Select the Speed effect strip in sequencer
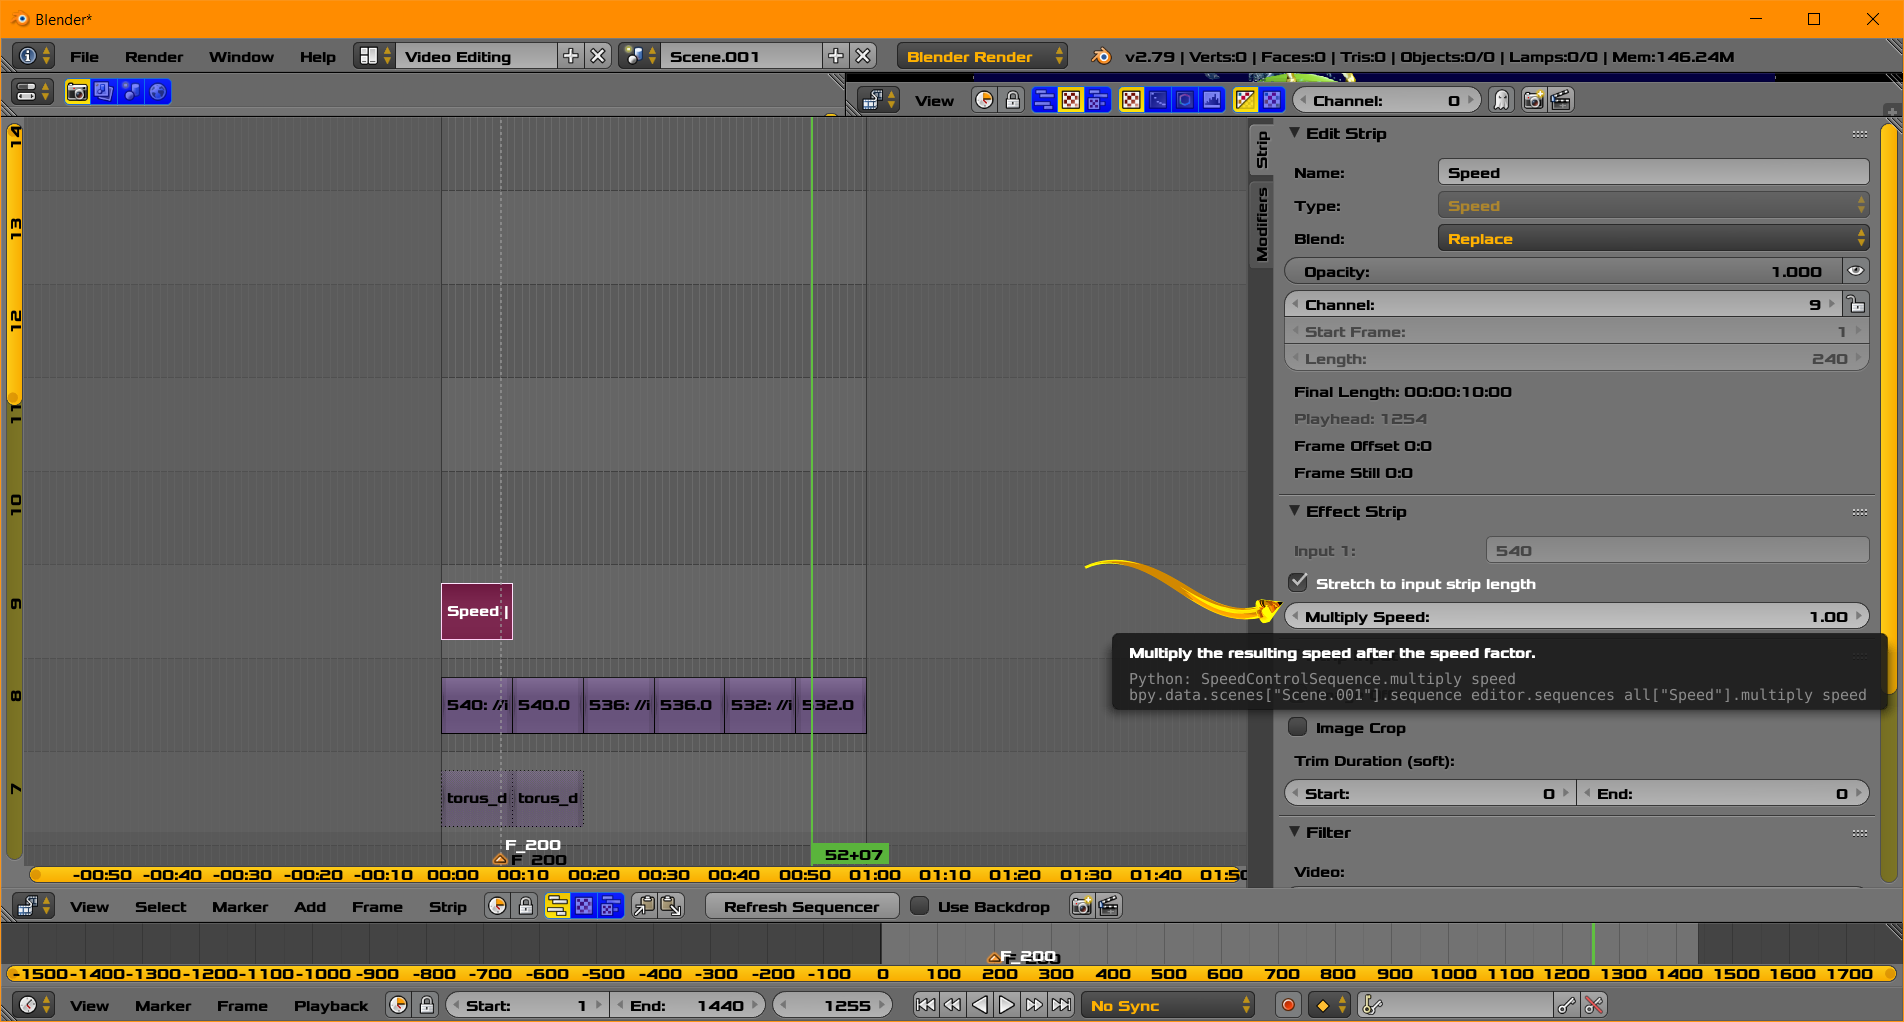1904x1022 pixels. [x=477, y=611]
